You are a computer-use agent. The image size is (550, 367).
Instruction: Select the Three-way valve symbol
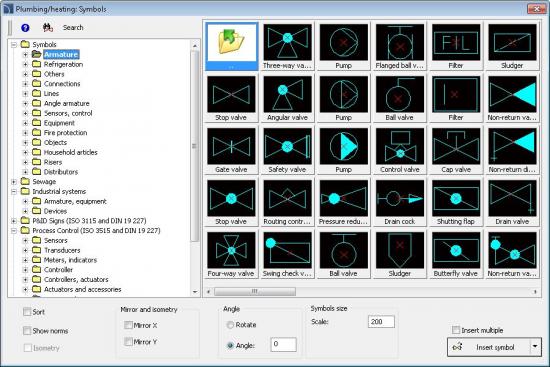coord(287,46)
